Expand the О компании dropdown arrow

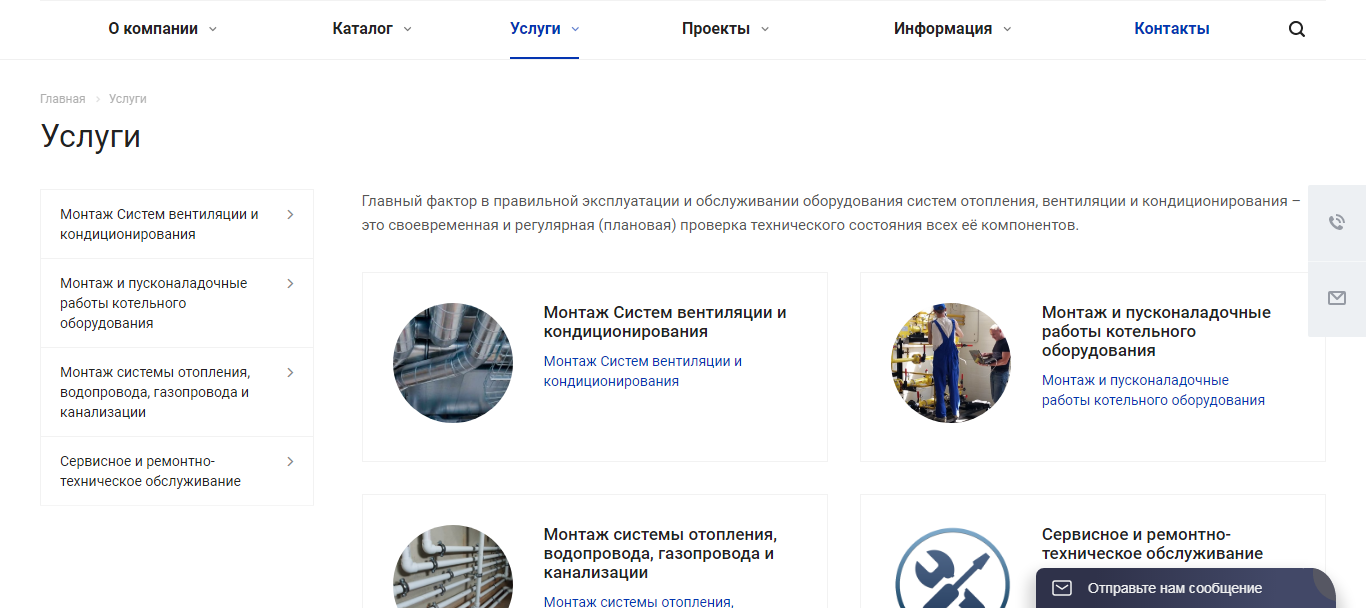(212, 29)
